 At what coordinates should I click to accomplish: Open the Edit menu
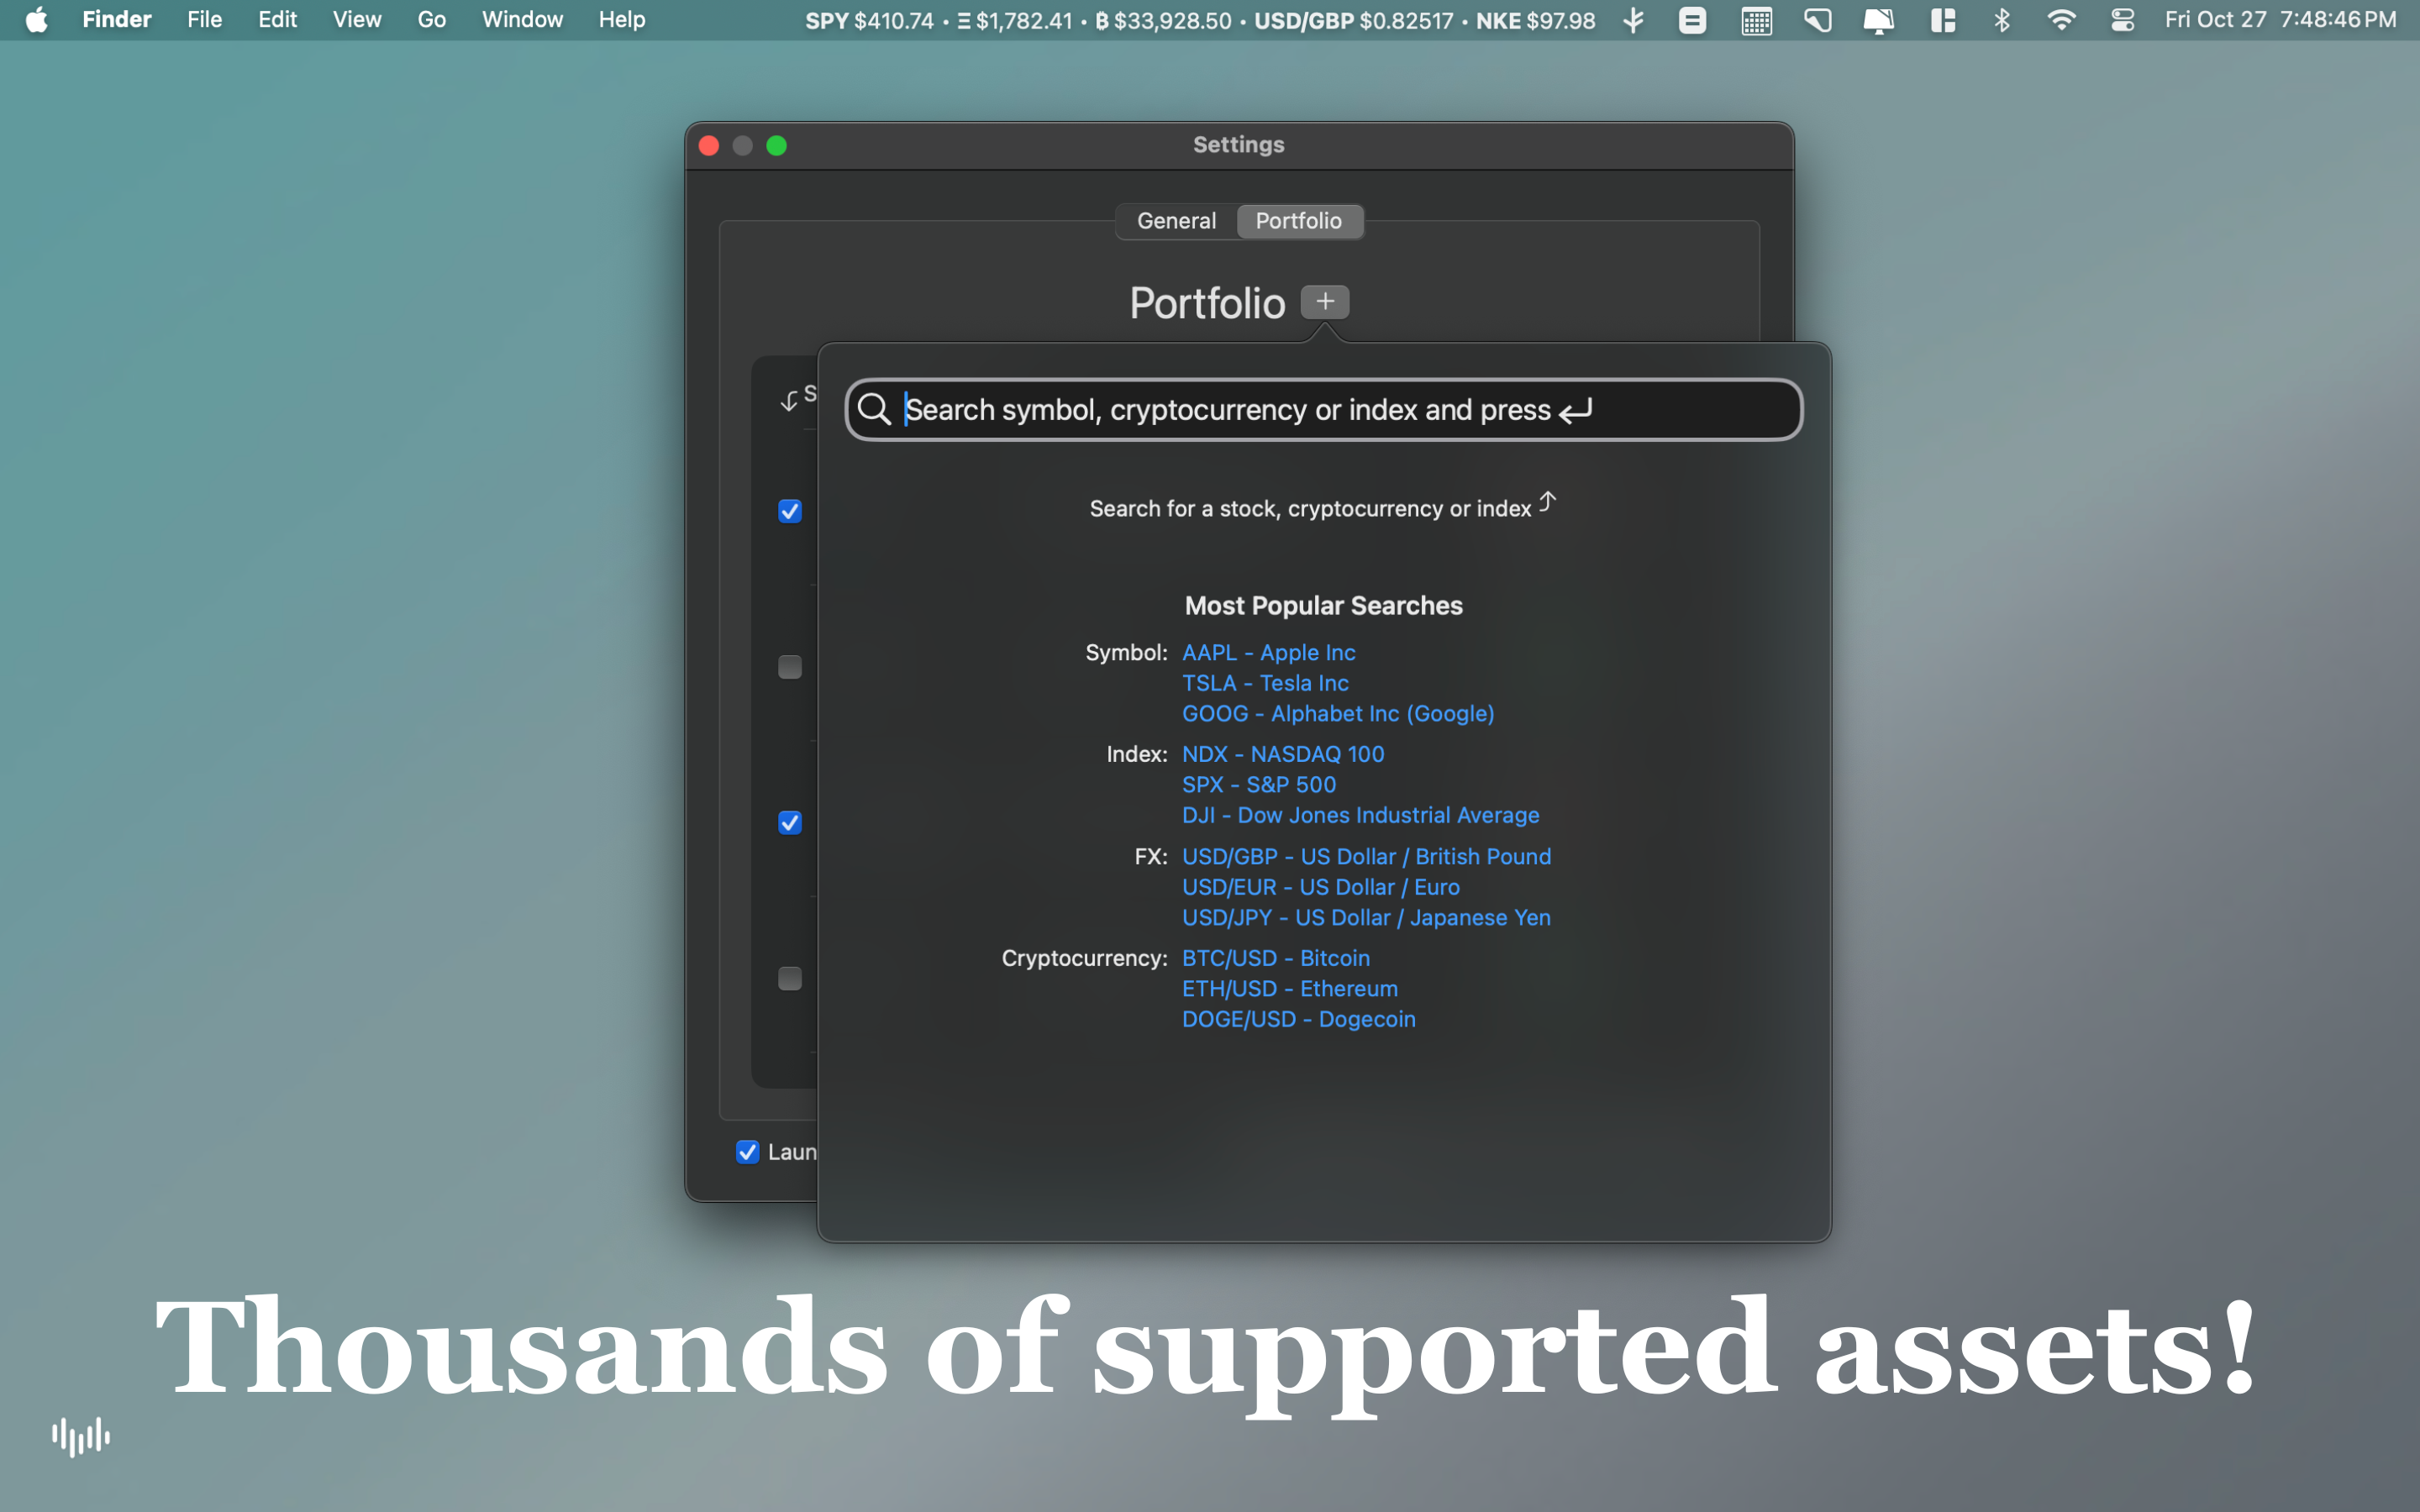pos(277,20)
